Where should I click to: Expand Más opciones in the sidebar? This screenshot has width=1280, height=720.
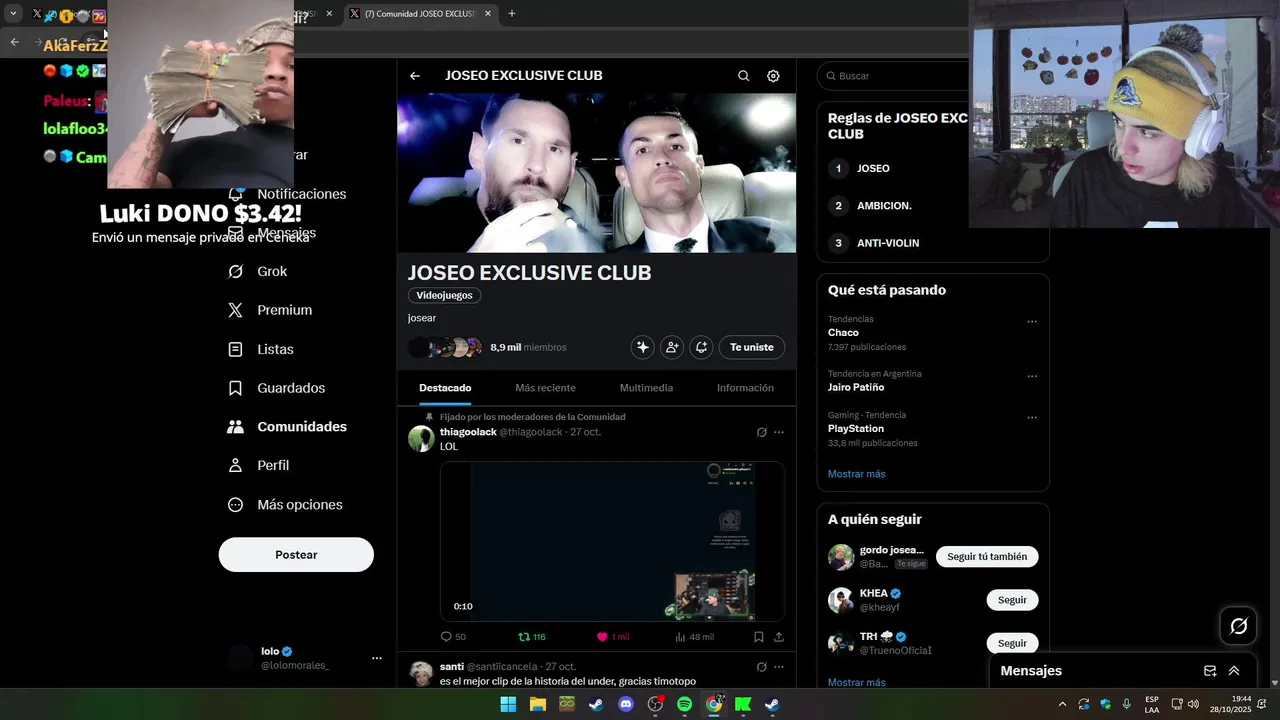(286, 505)
